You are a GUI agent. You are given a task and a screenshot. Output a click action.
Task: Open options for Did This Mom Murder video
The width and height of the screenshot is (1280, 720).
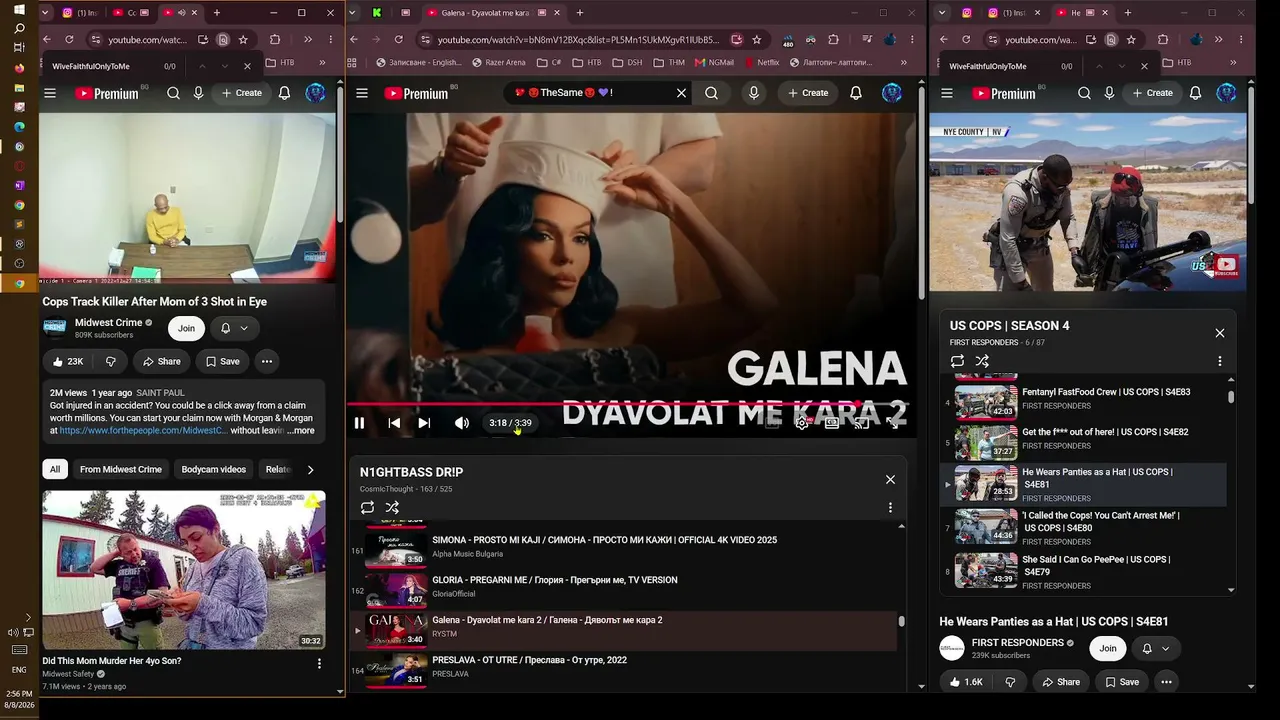point(319,663)
